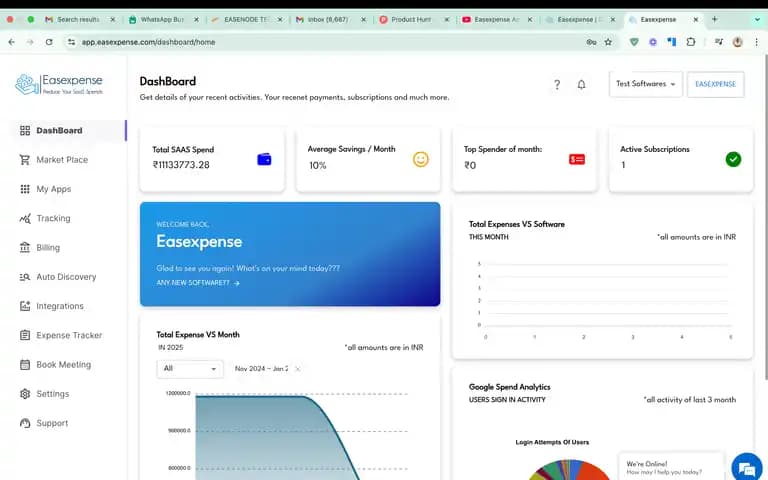Clear the date range with the X icon
768x480 pixels.
tap(297, 369)
